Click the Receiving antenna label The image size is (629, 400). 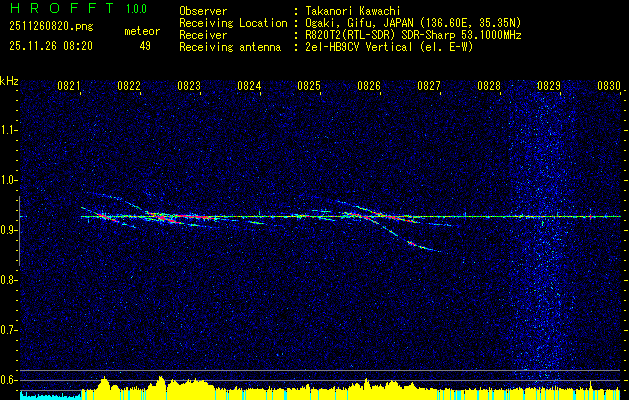[x=230, y=47]
